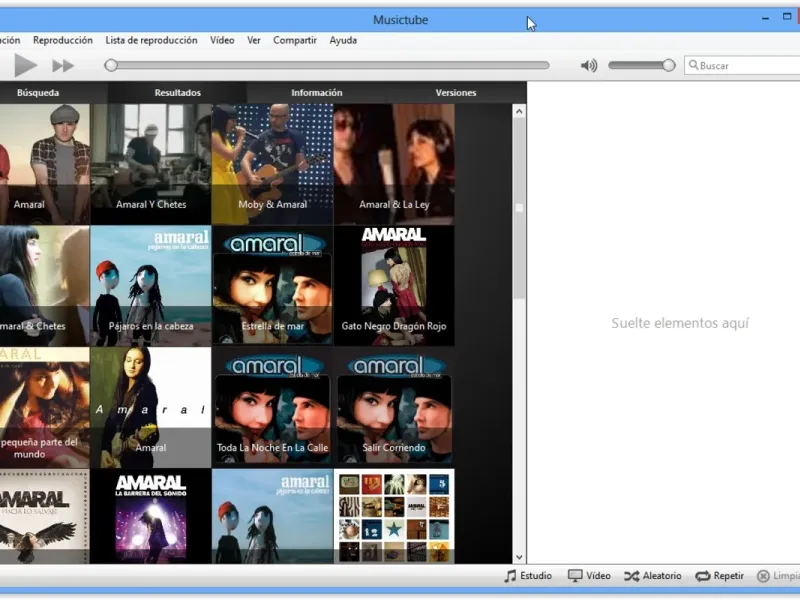Toggle Aleatorio shuffle mode

[653, 576]
